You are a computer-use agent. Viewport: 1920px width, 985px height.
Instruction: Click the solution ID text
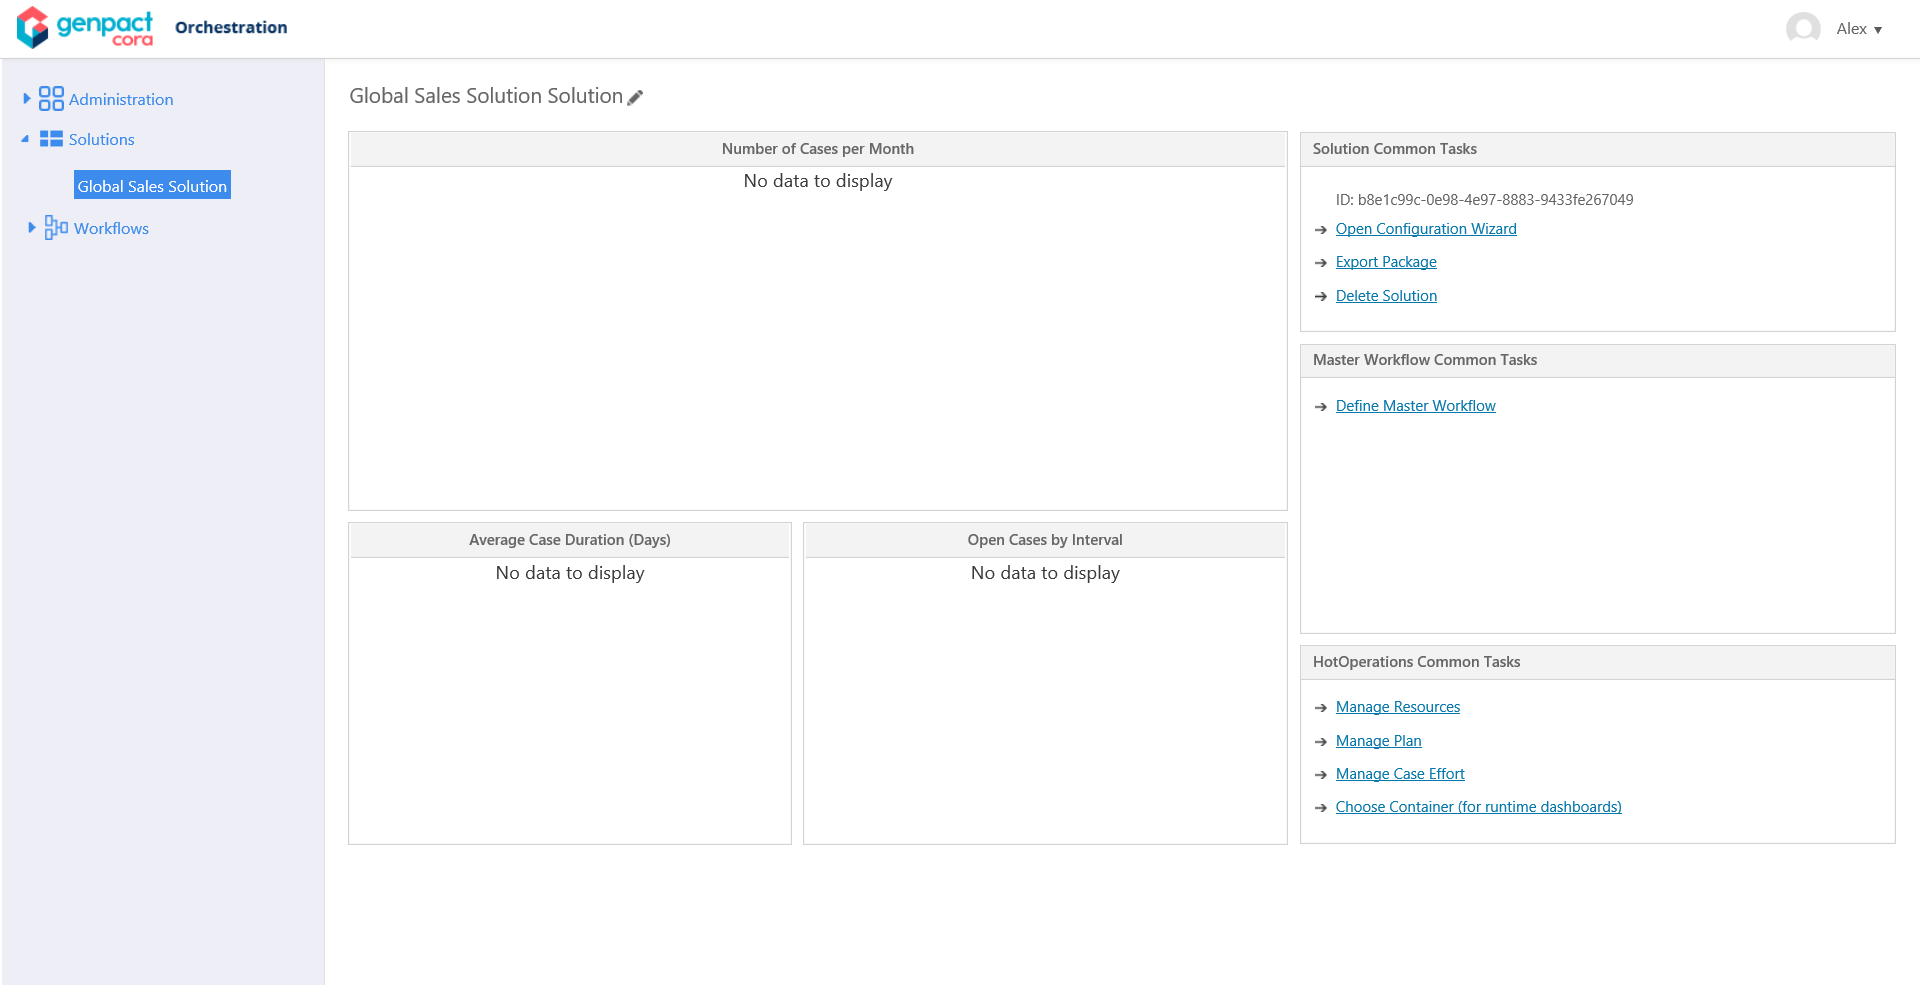pos(1484,200)
